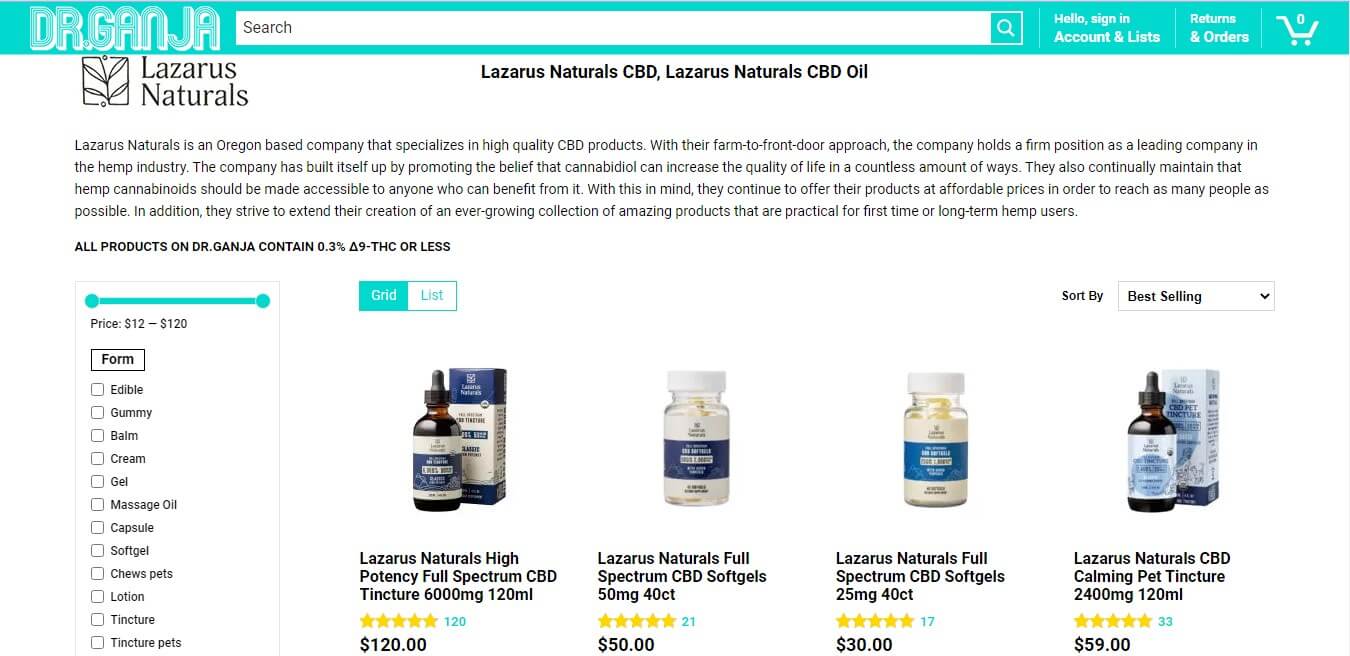Click star rating of the 6000mg Tincture
Viewport: 1350px width, 656px height.
pos(398,621)
